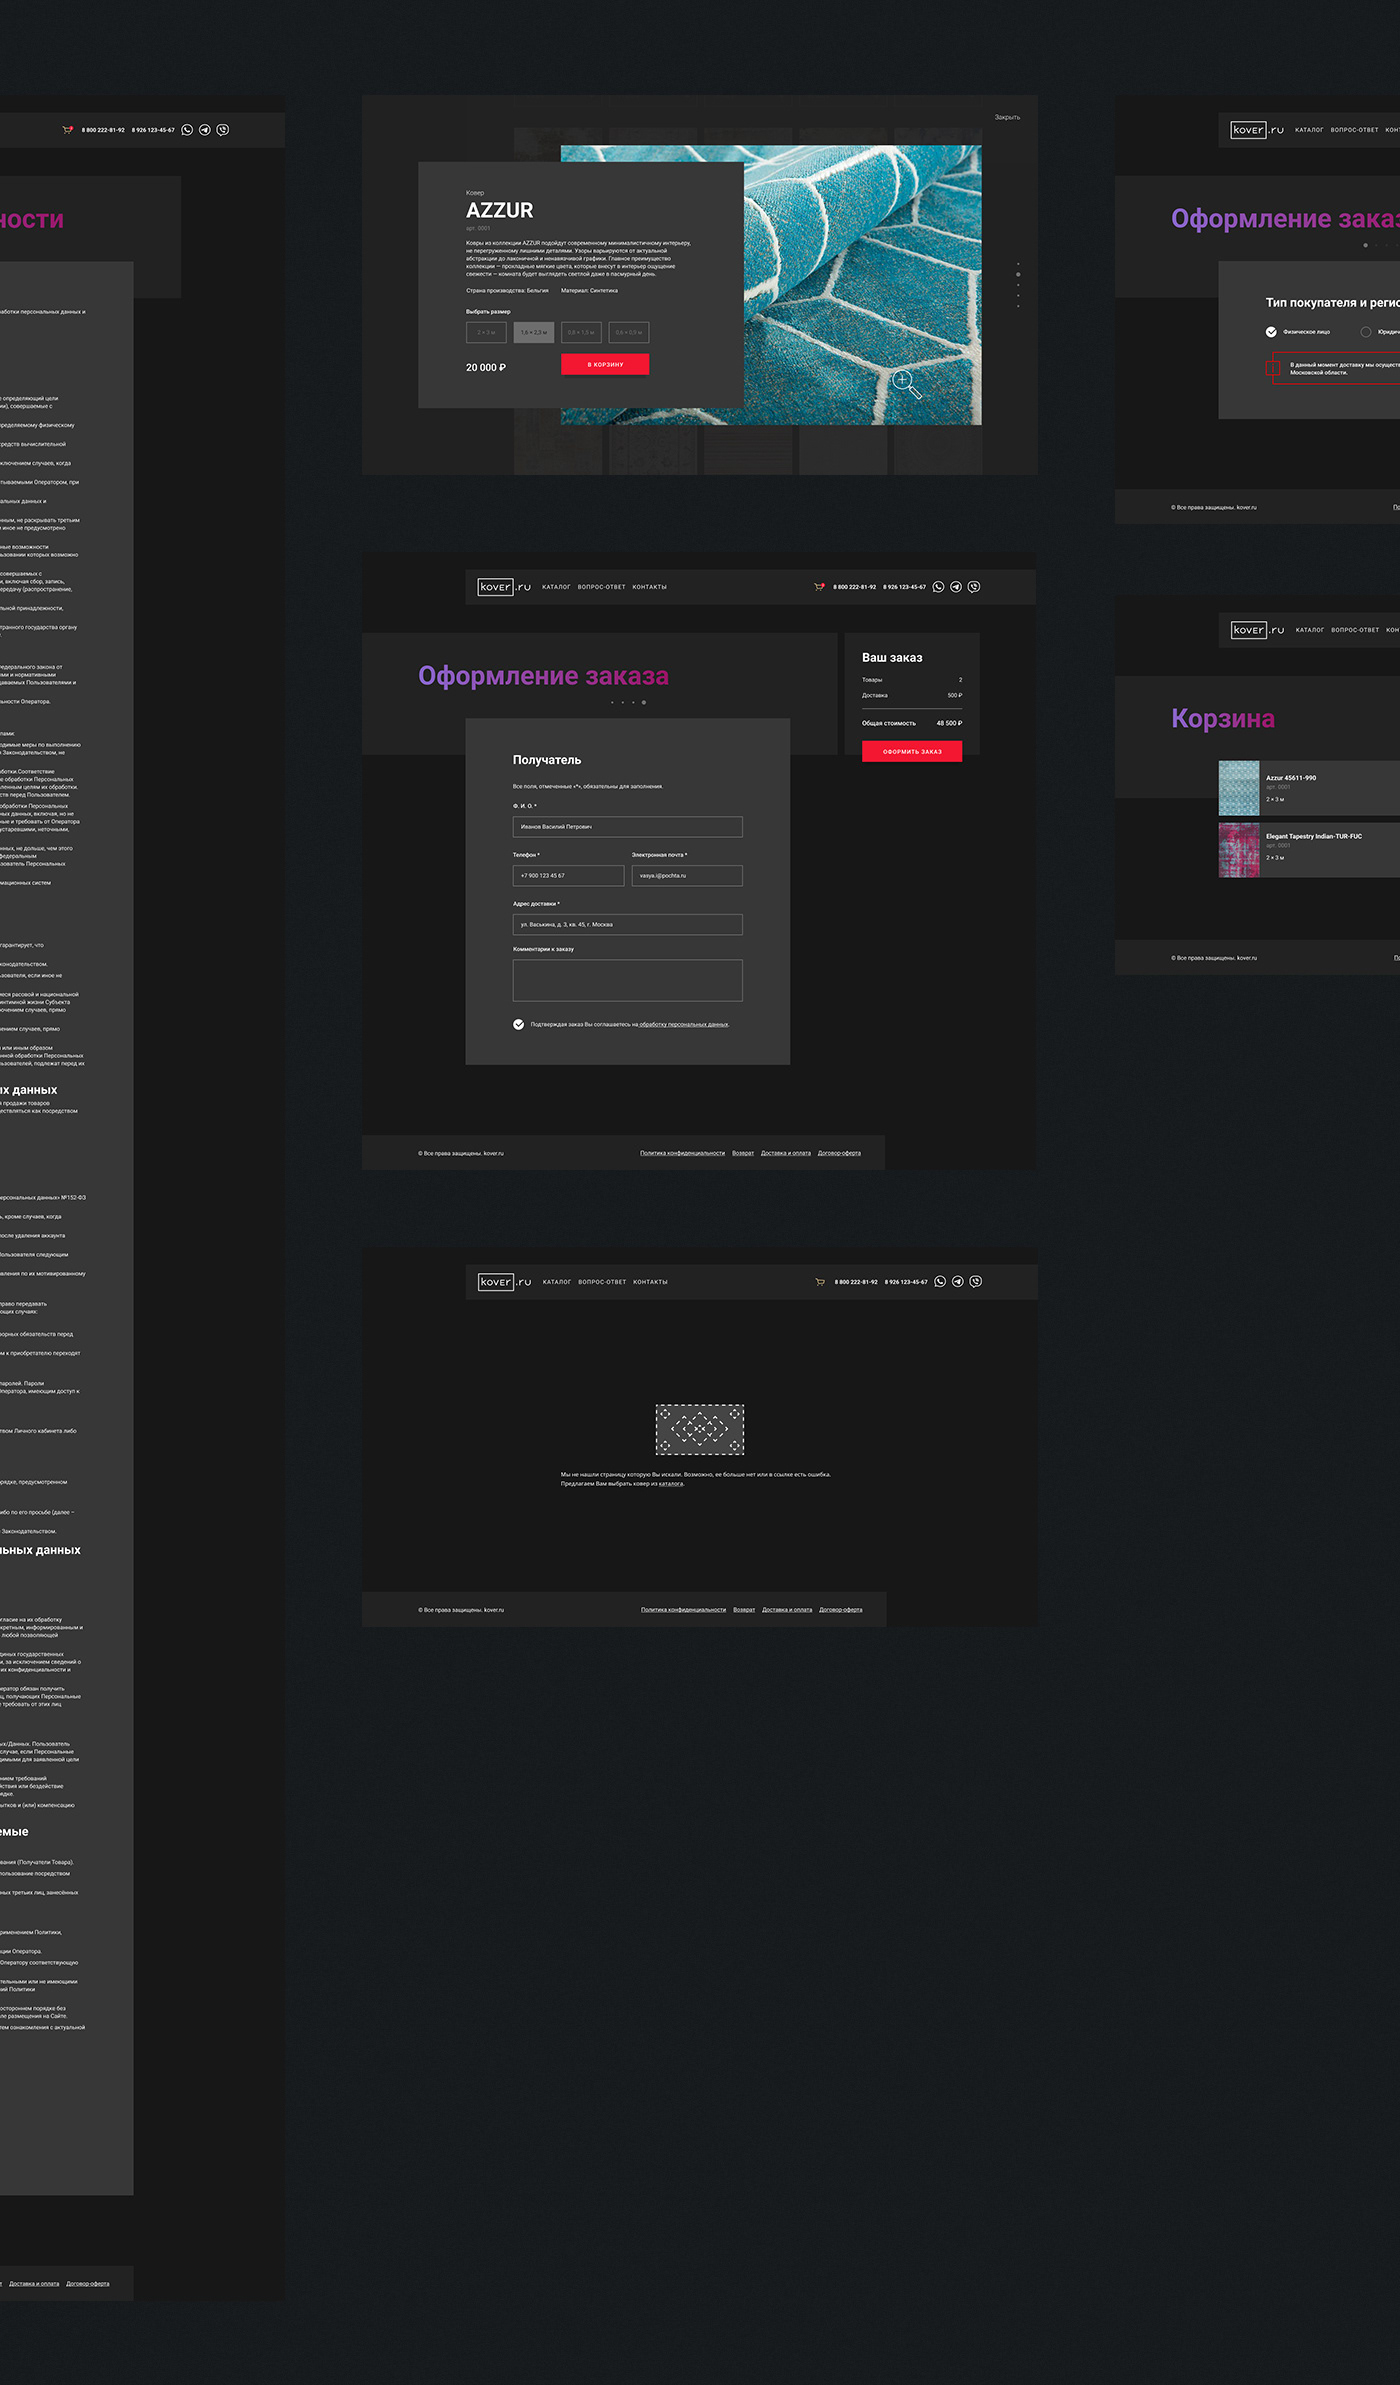Toggle the personal data consent checkbox
This screenshot has width=1400, height=2385.
click(519, 1024)
